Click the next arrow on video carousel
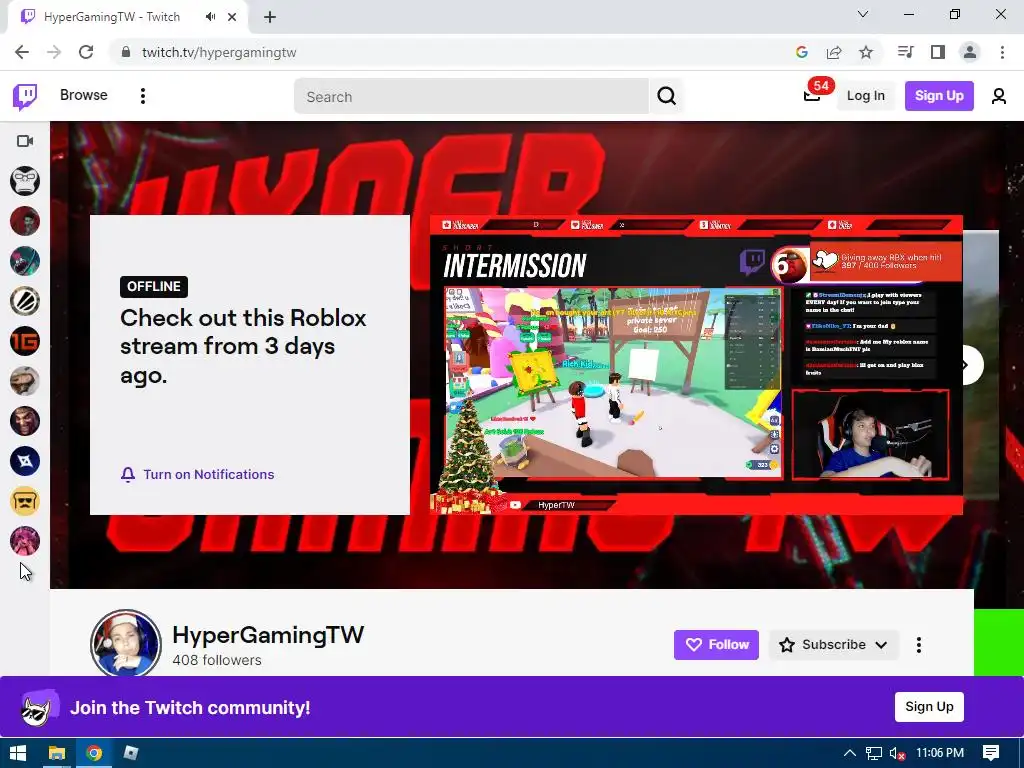Screen dimensions: 1024x768 point(967,365)
